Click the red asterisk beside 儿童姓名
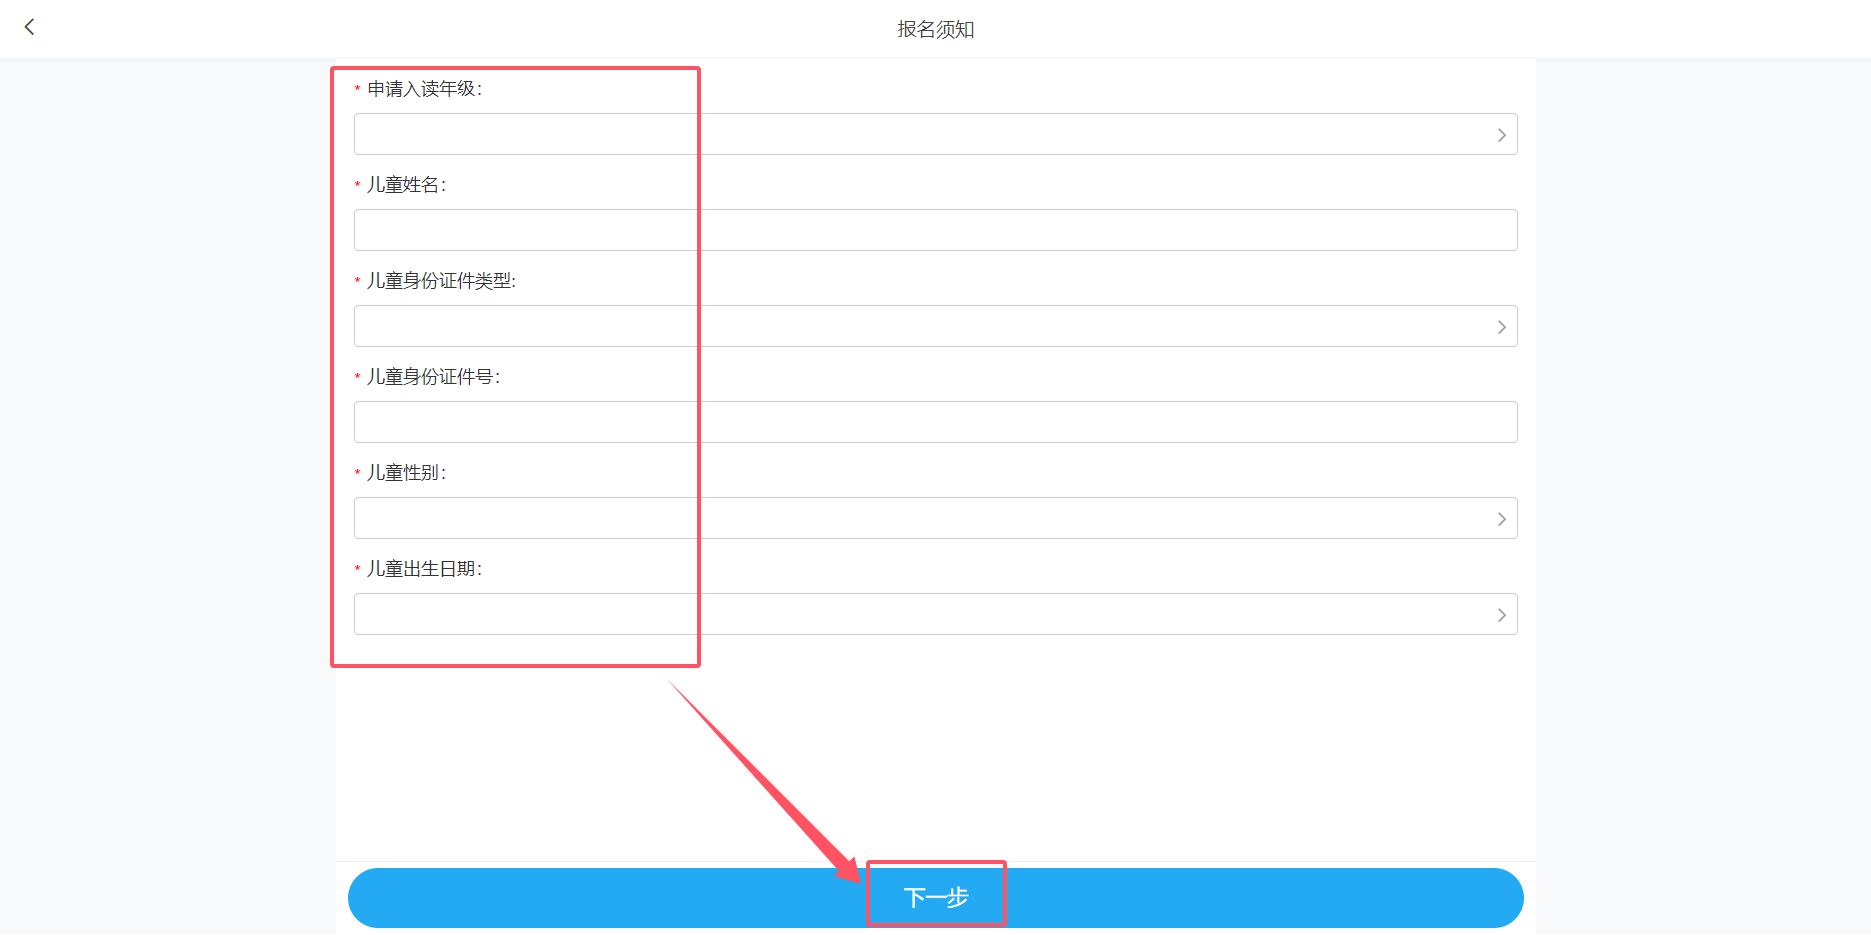Image resolution: width=1871 pixels, height=935 pixels. click(357, 185)
